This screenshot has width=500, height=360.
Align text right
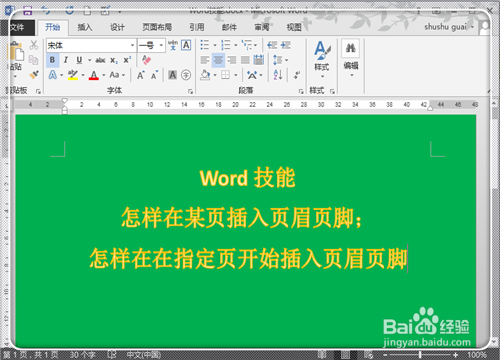tap(232, 60)
